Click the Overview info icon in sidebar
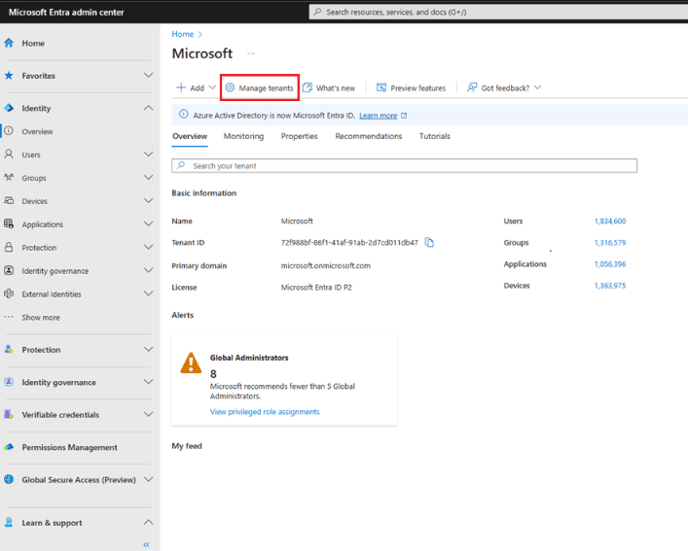The height and width of the screenshot is (551, 688). (9, 131)
